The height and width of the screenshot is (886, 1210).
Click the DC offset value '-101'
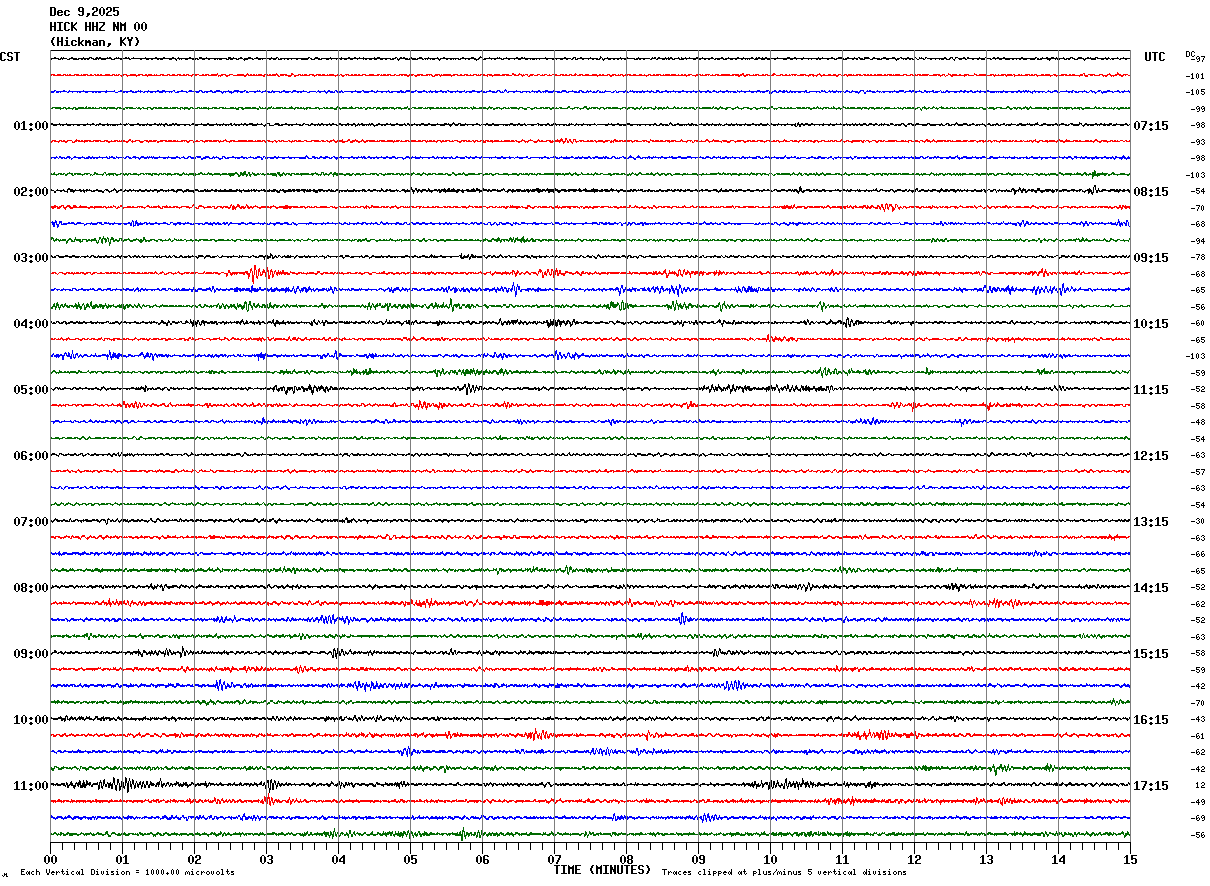(1196, 76)
